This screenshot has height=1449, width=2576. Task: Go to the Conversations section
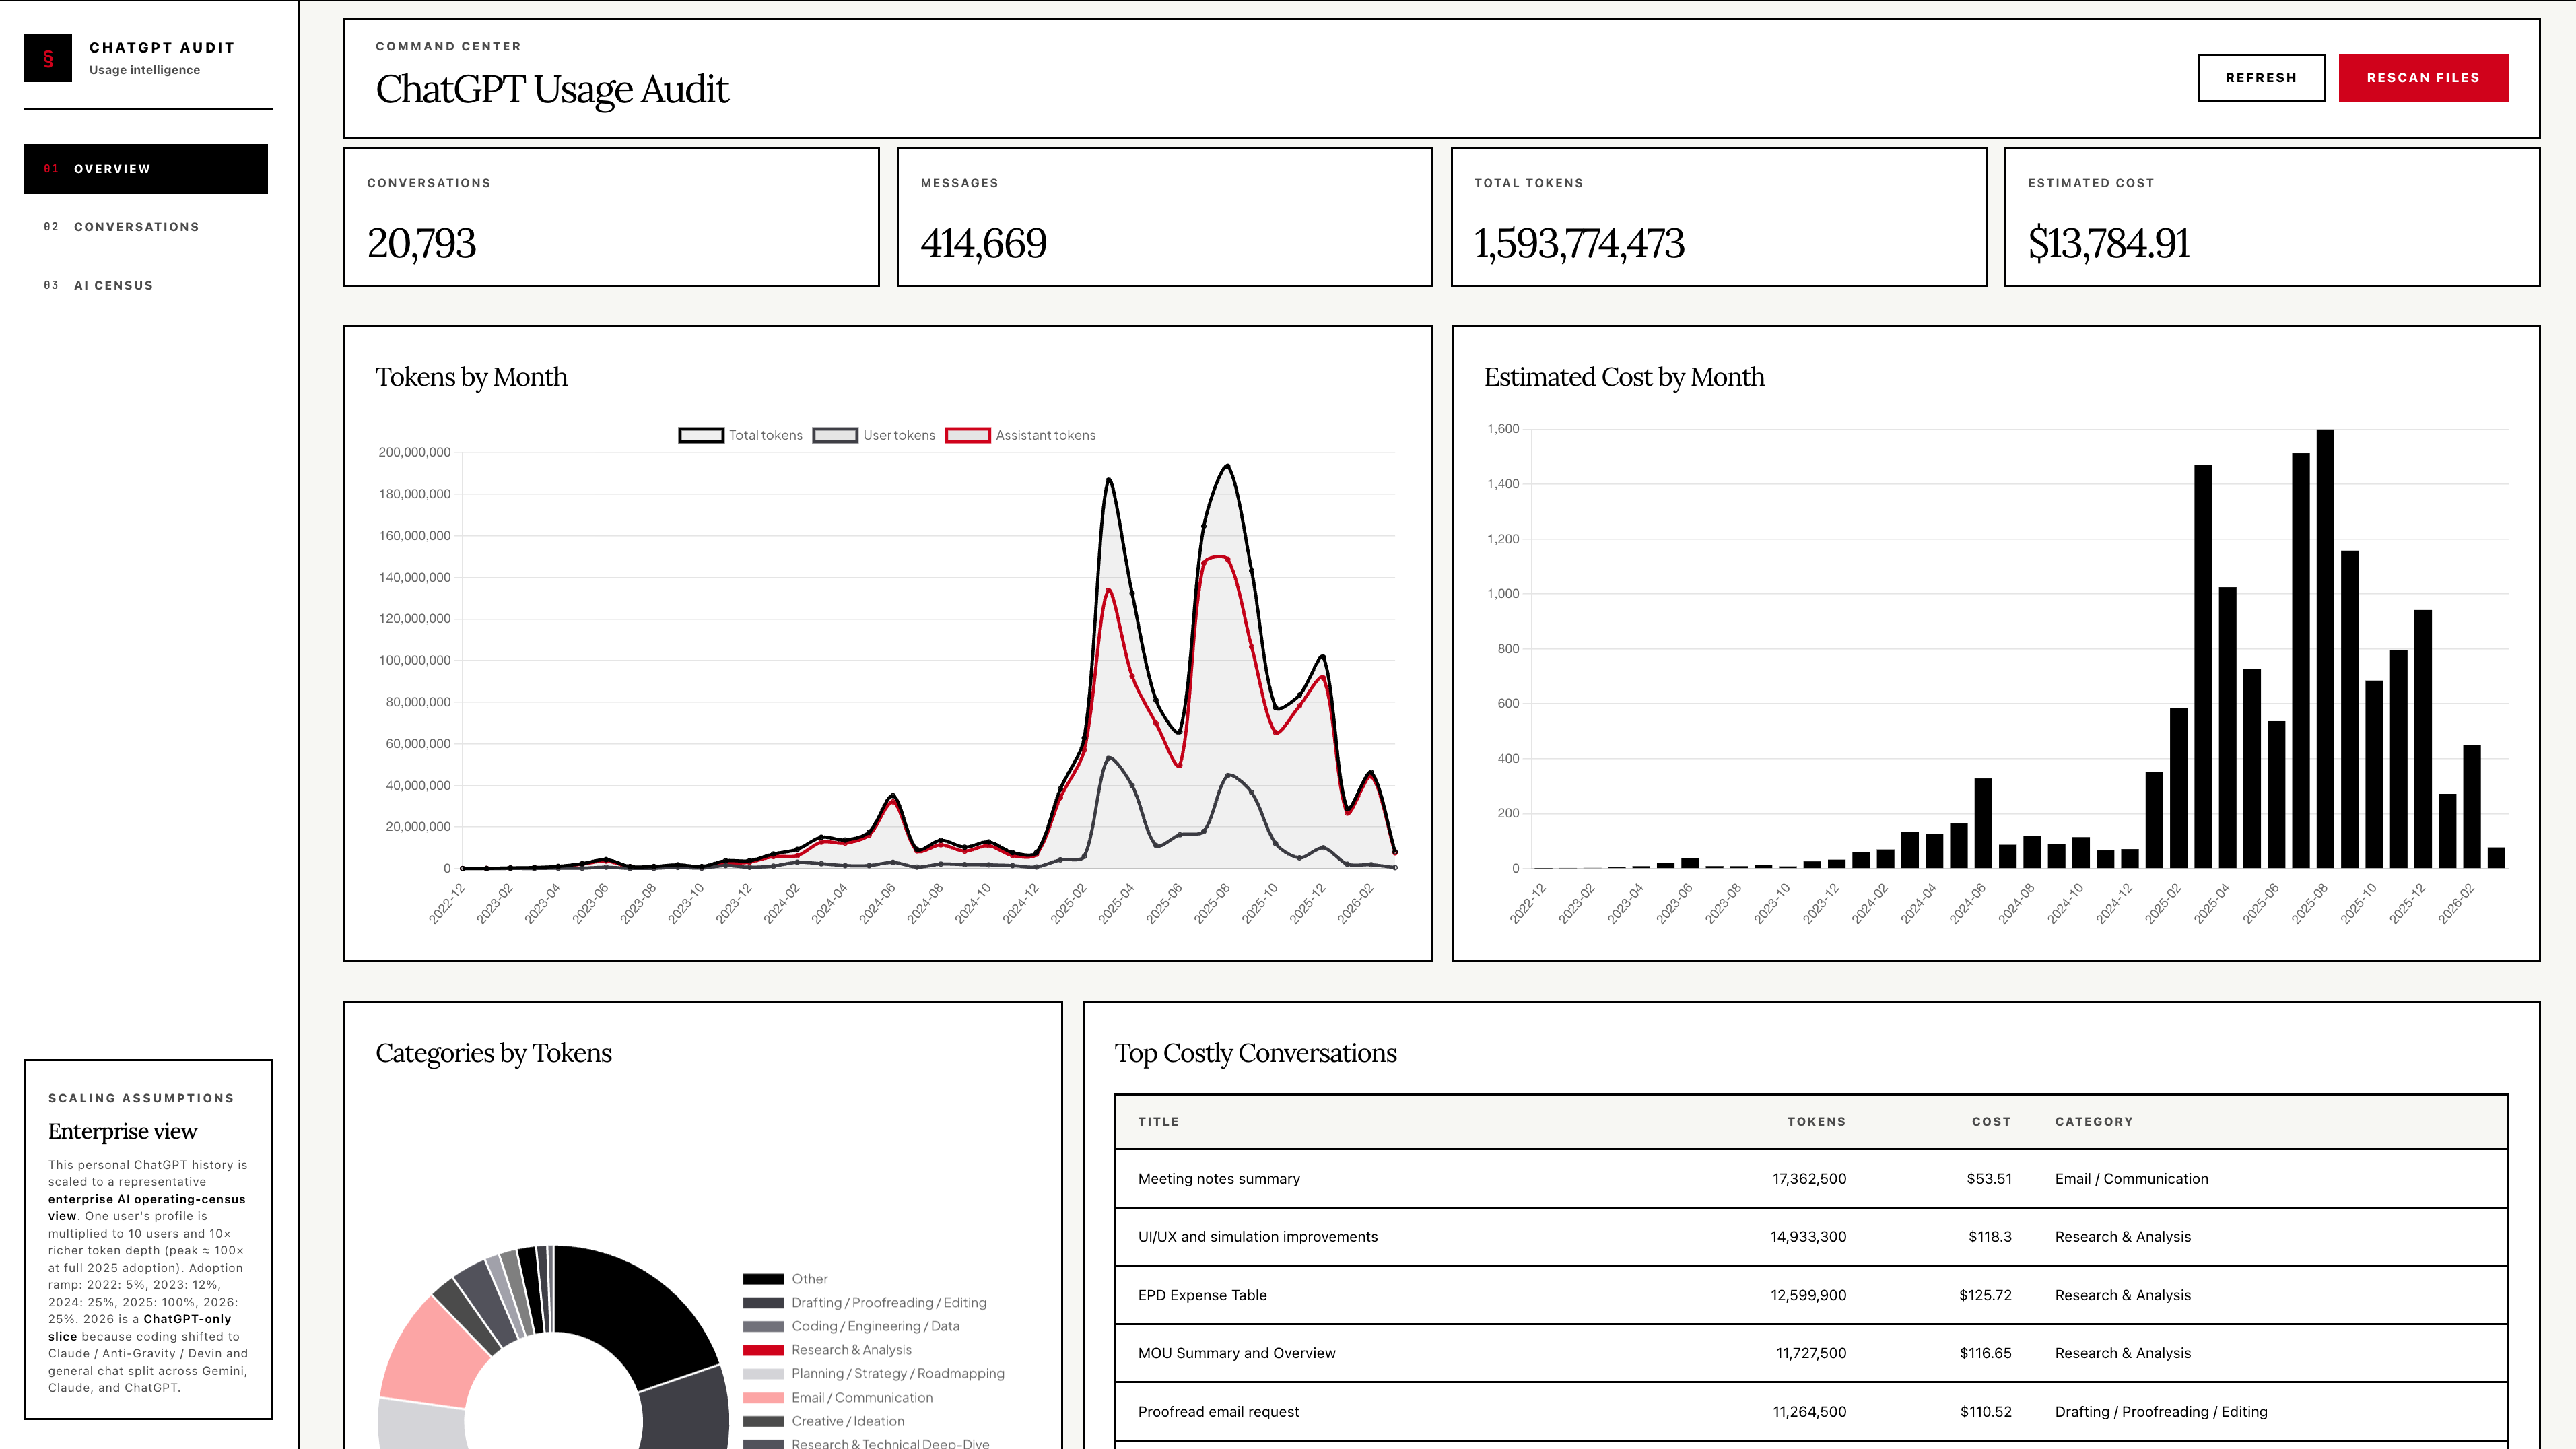coord(146,227)
